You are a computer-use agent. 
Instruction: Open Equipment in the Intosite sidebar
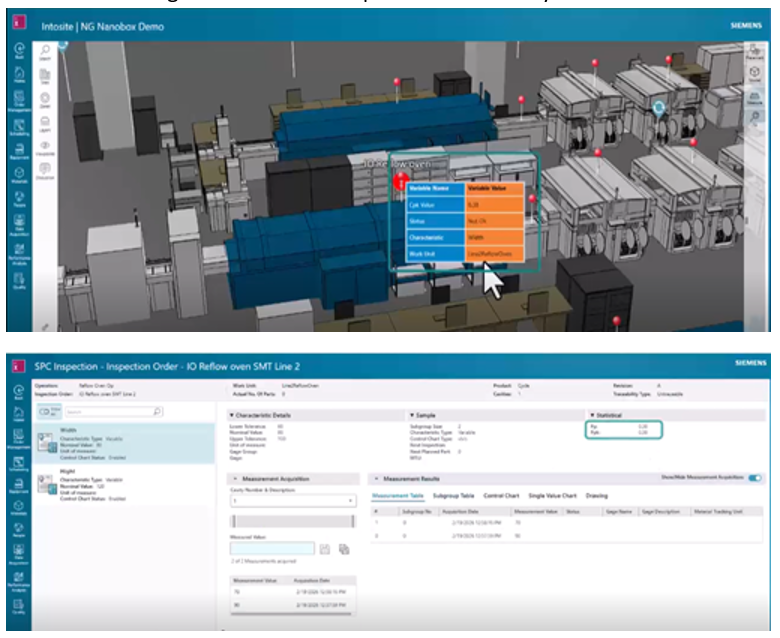pyautogui.click(x=19, y=151)
